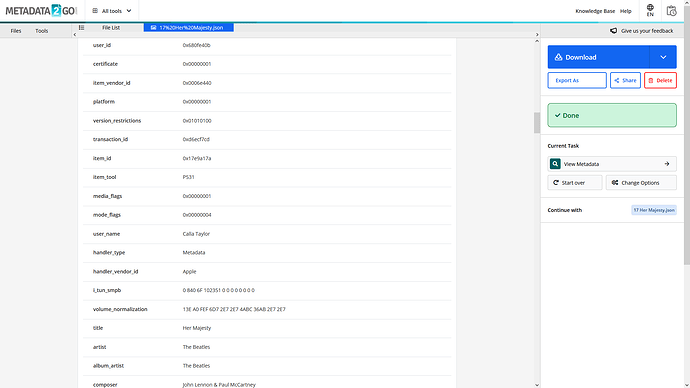Select the i_tun_smpb value
Viewport: 690px width, 388px height.
coord(219,290)
